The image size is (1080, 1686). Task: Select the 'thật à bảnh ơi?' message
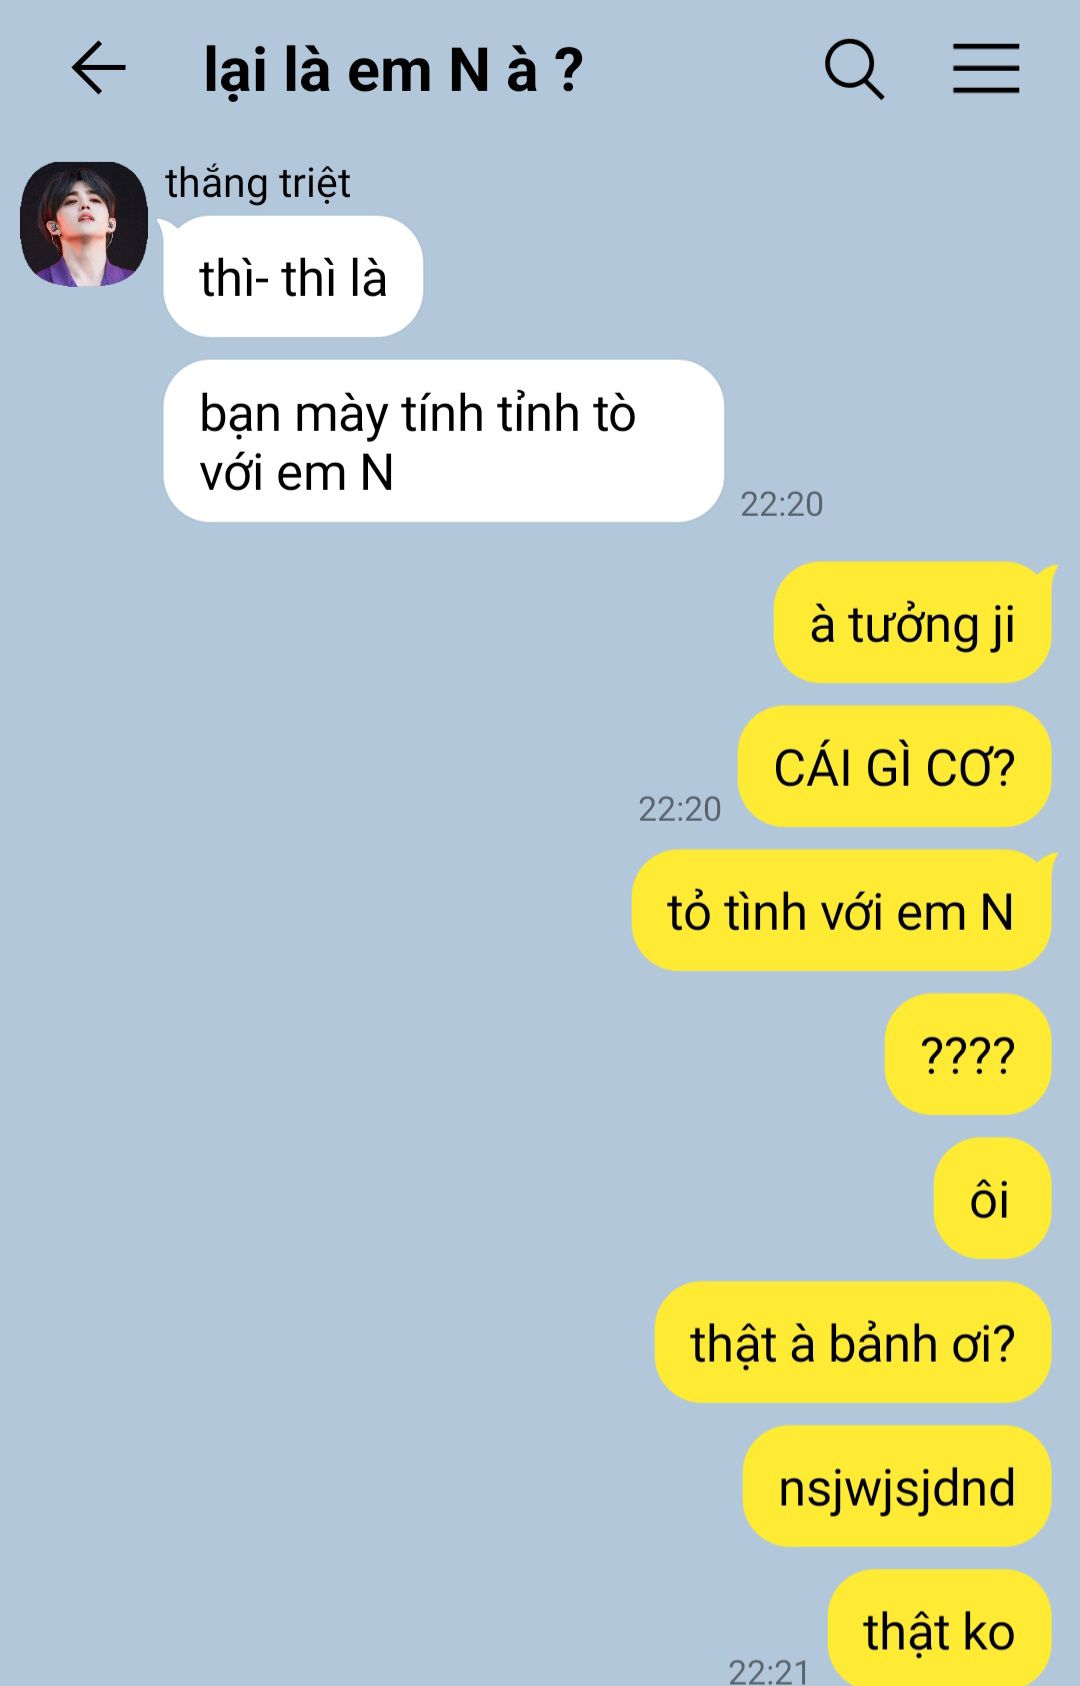pyautogui.click(x=853, y=1343)
